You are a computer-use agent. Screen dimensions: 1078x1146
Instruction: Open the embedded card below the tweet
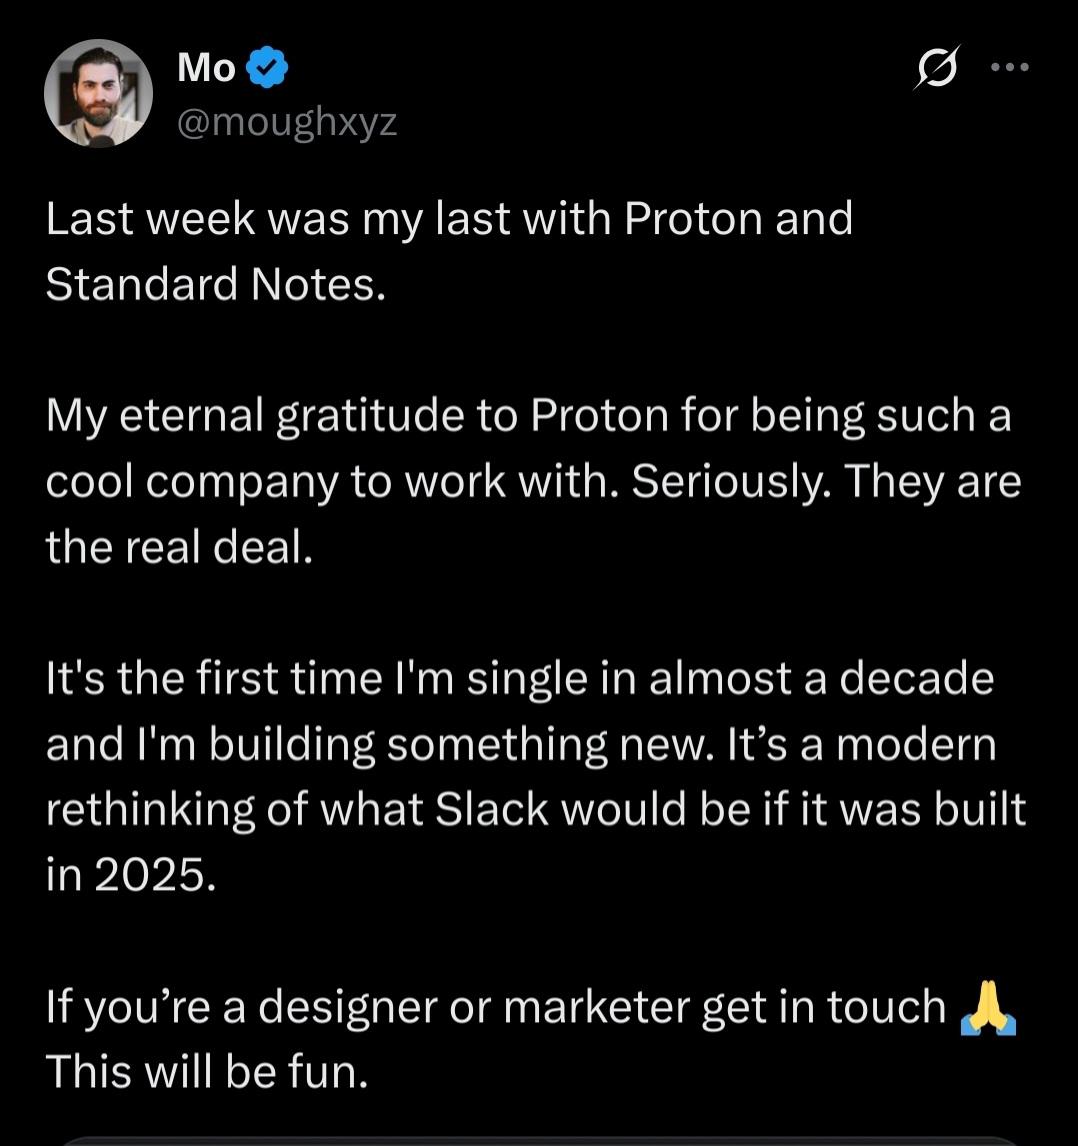point(539,1138)
